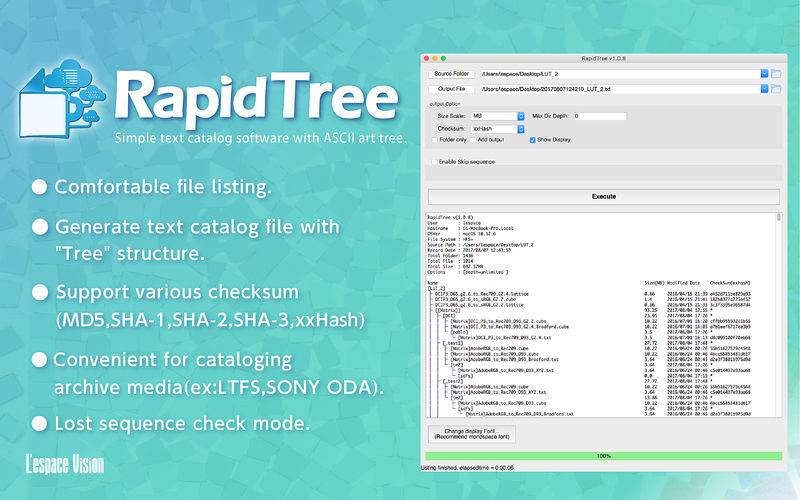Viewport: 800px width, 500px height.
Task: Expand the Output File path history dropdown
Action: point(764,89)
